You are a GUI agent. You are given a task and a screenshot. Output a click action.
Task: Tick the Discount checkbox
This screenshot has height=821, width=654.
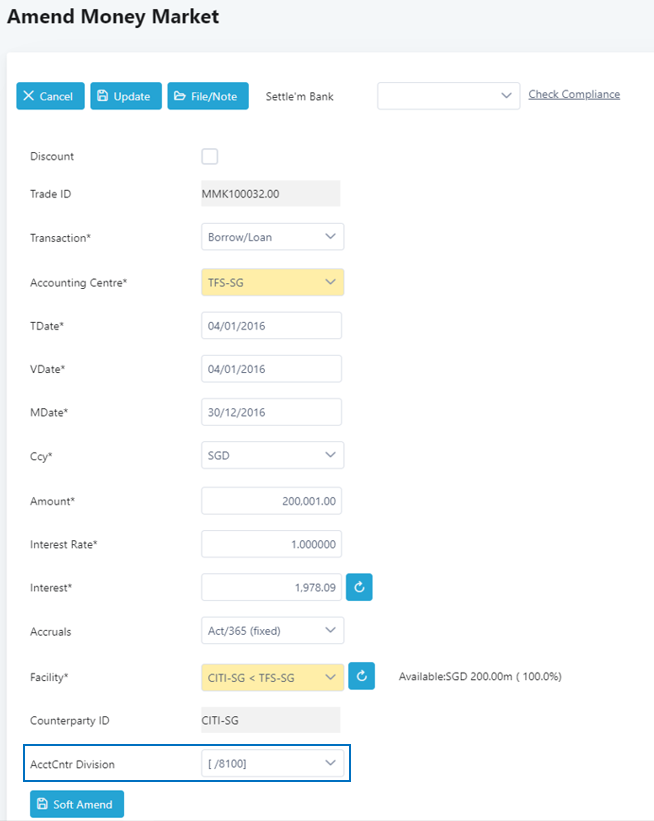pyautogui.click(x=210, y=157)
